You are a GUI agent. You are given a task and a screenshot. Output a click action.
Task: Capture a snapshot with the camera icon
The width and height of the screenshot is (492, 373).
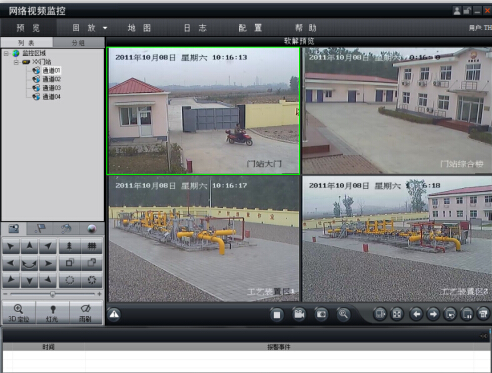click(321, 314)
